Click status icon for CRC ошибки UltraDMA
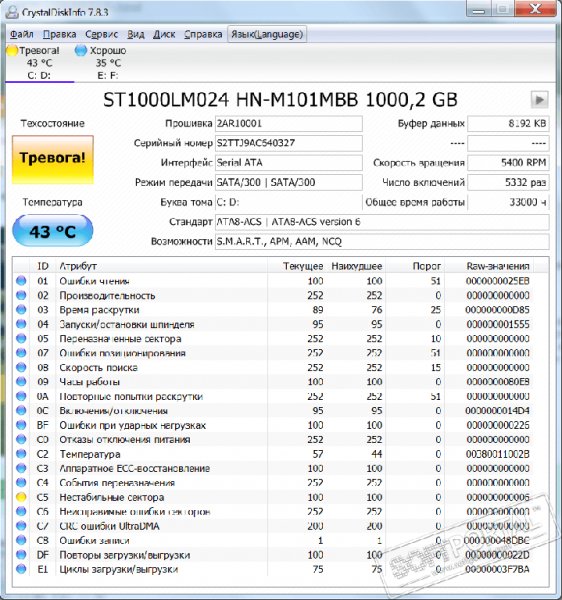Viewport: 562px width, 600px height. [x=21, y=526]
